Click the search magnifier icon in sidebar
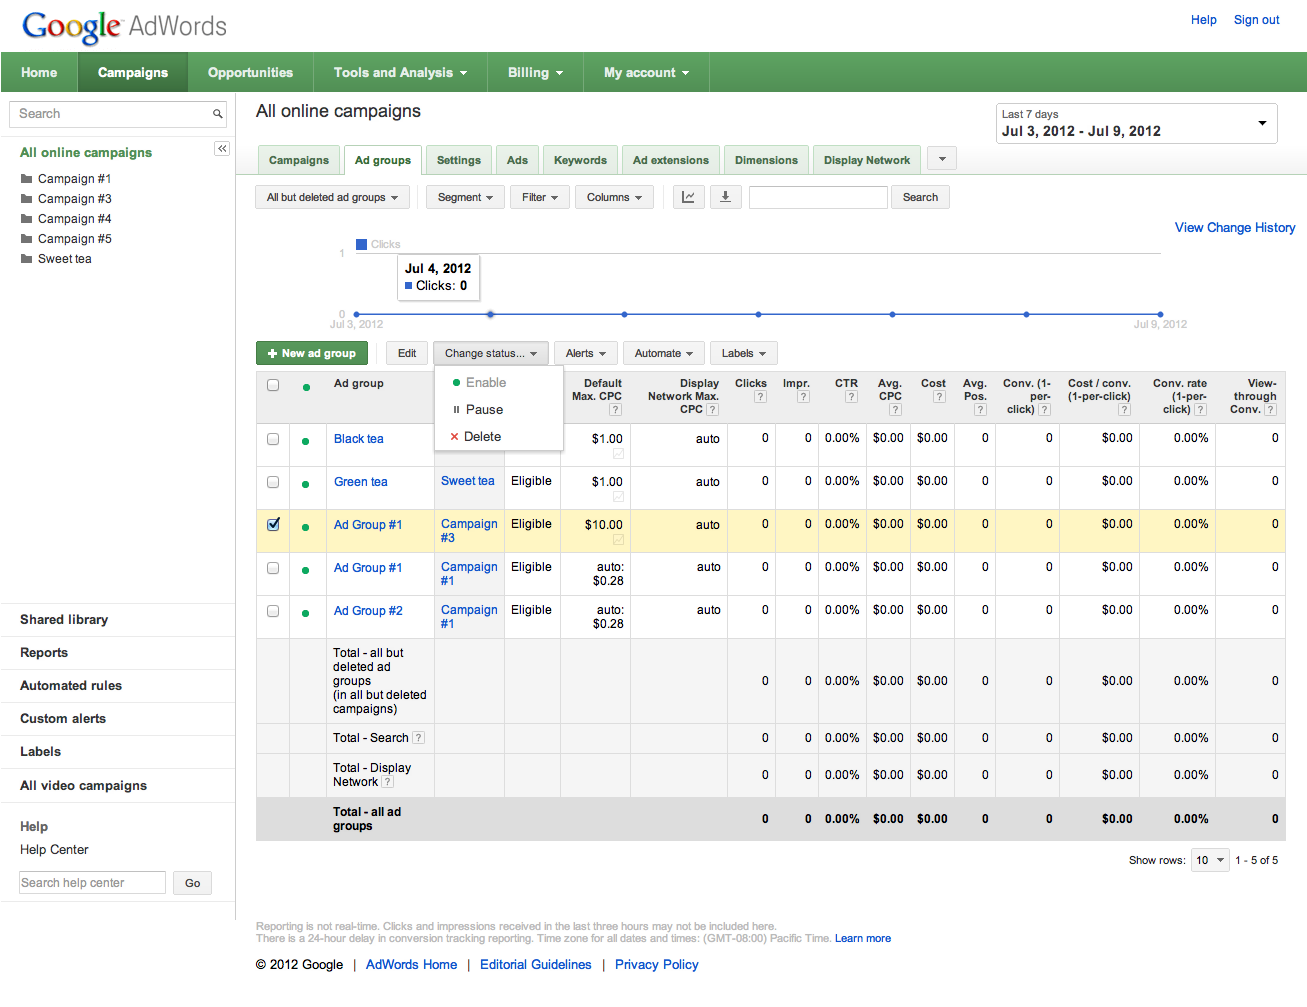 (217, 114)
